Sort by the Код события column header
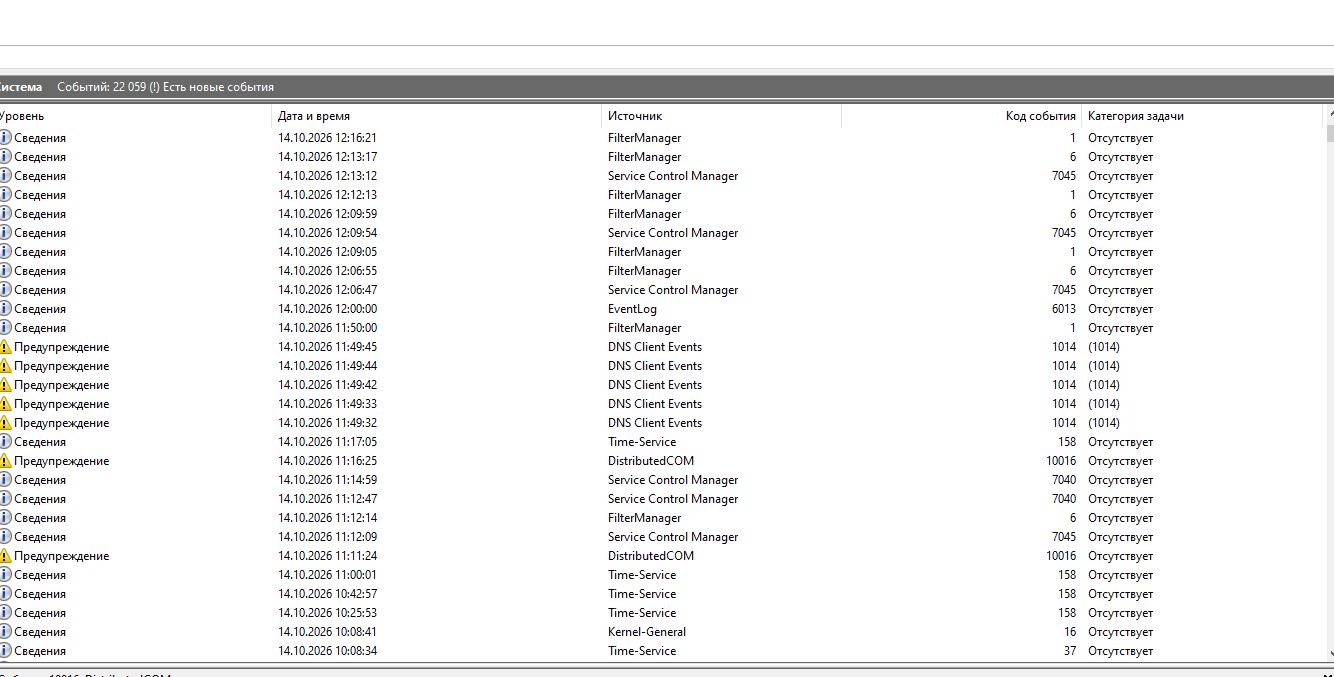The width and height of the screenshot is (1334, 677). [x=961, y=116]
